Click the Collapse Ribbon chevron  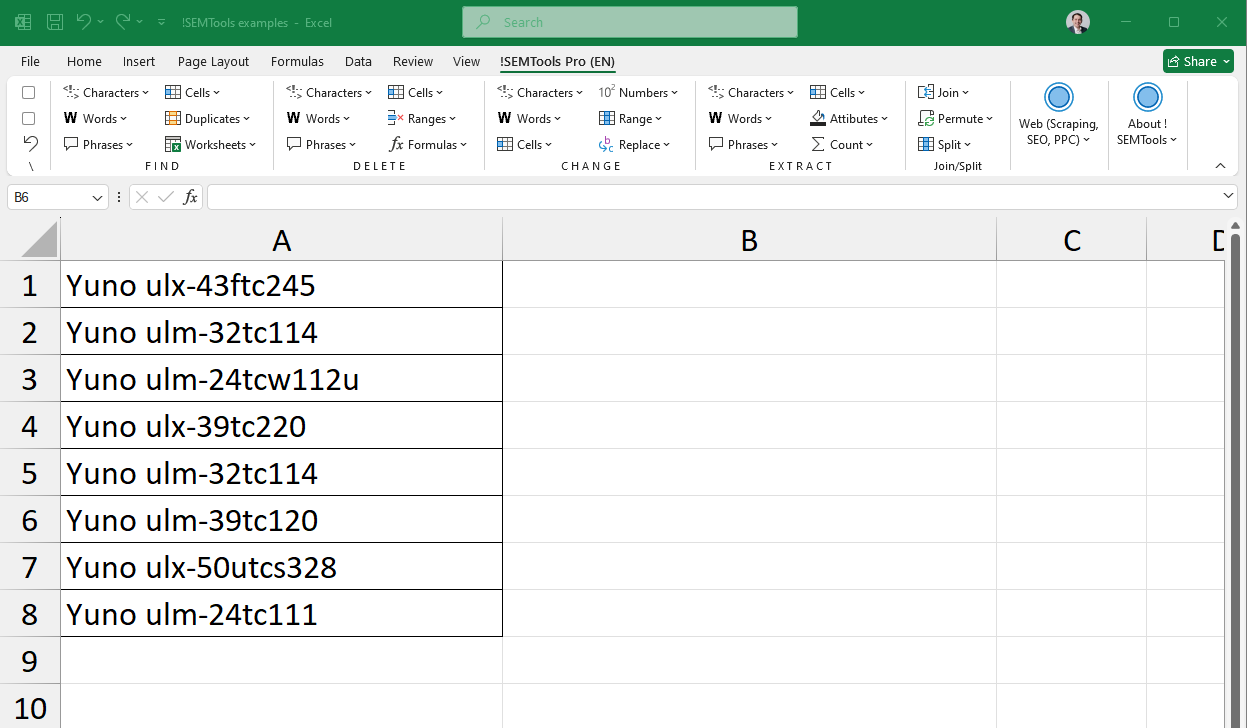pos(1220,165)
